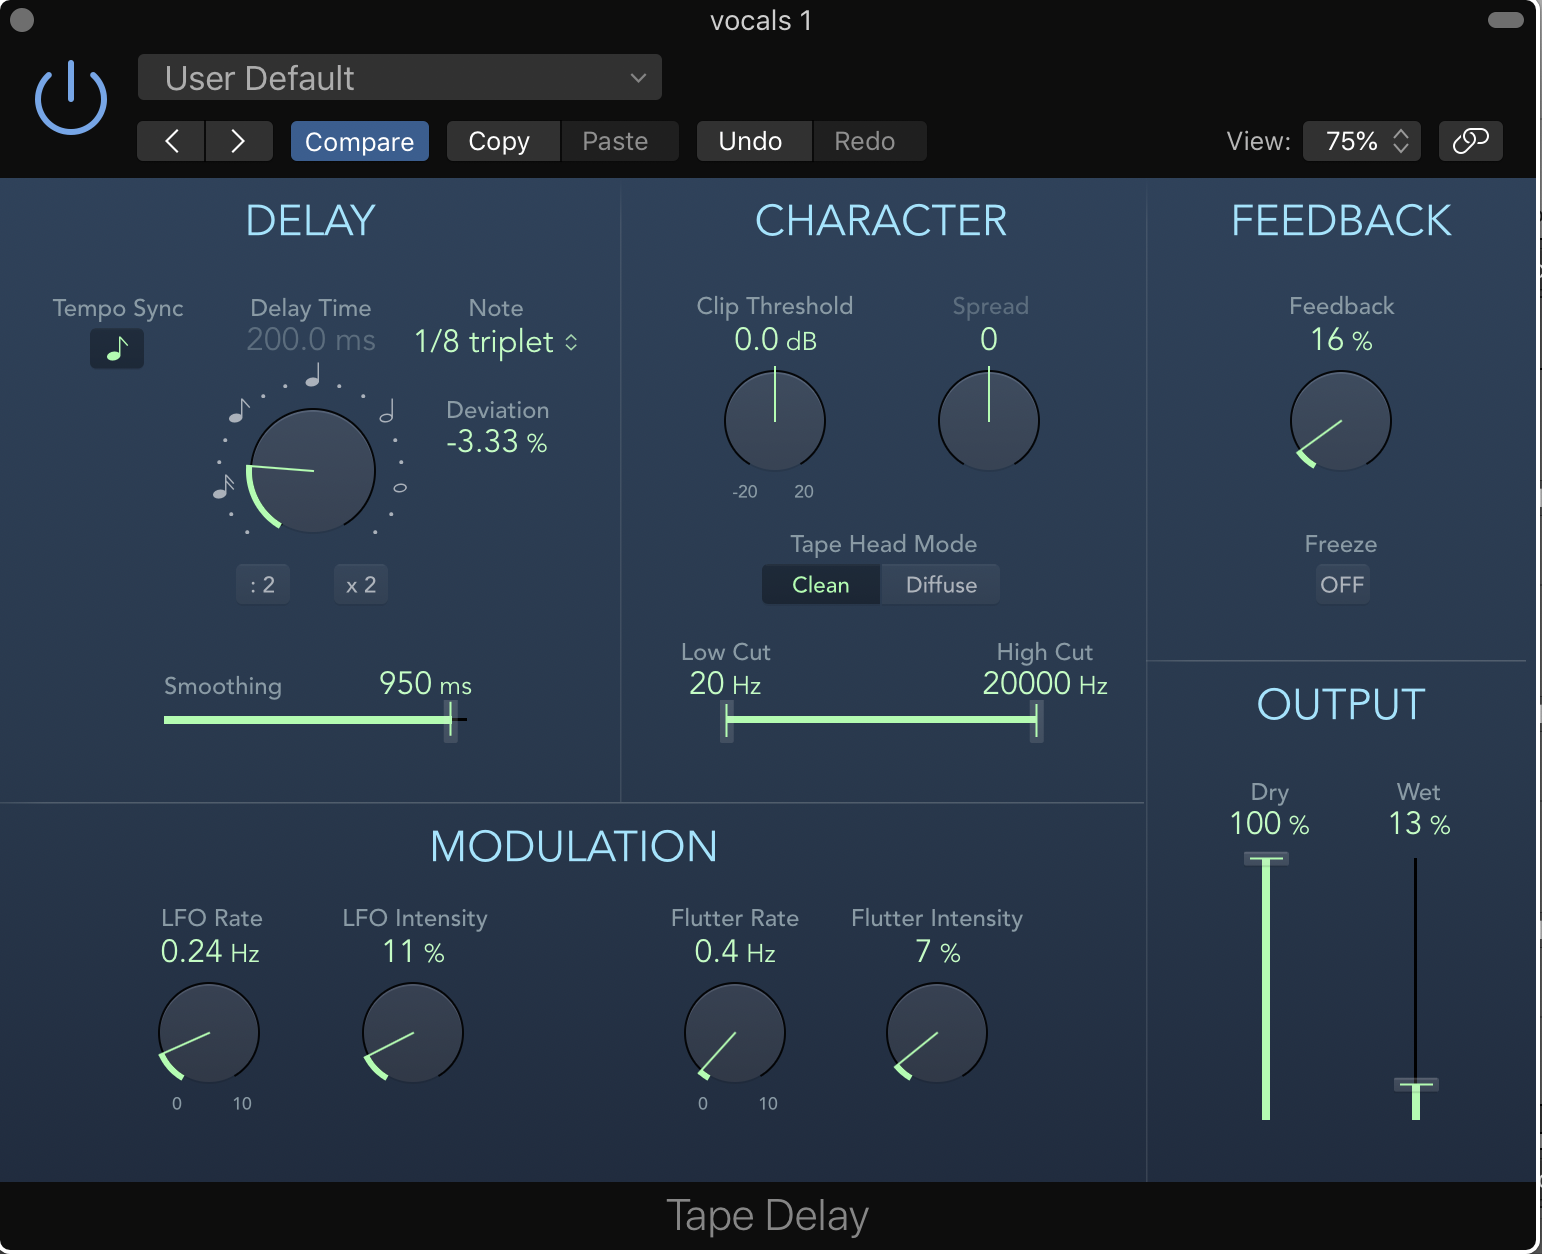Click the Undo button
The width and height of the screenshot is (1542, 1254).
pos(754,141)
